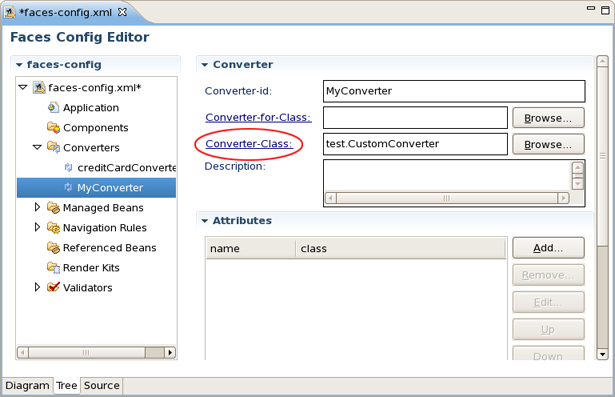Click inside the Description text area
The width and height of the screenshot is (615, 397).
tap(447, 176)
